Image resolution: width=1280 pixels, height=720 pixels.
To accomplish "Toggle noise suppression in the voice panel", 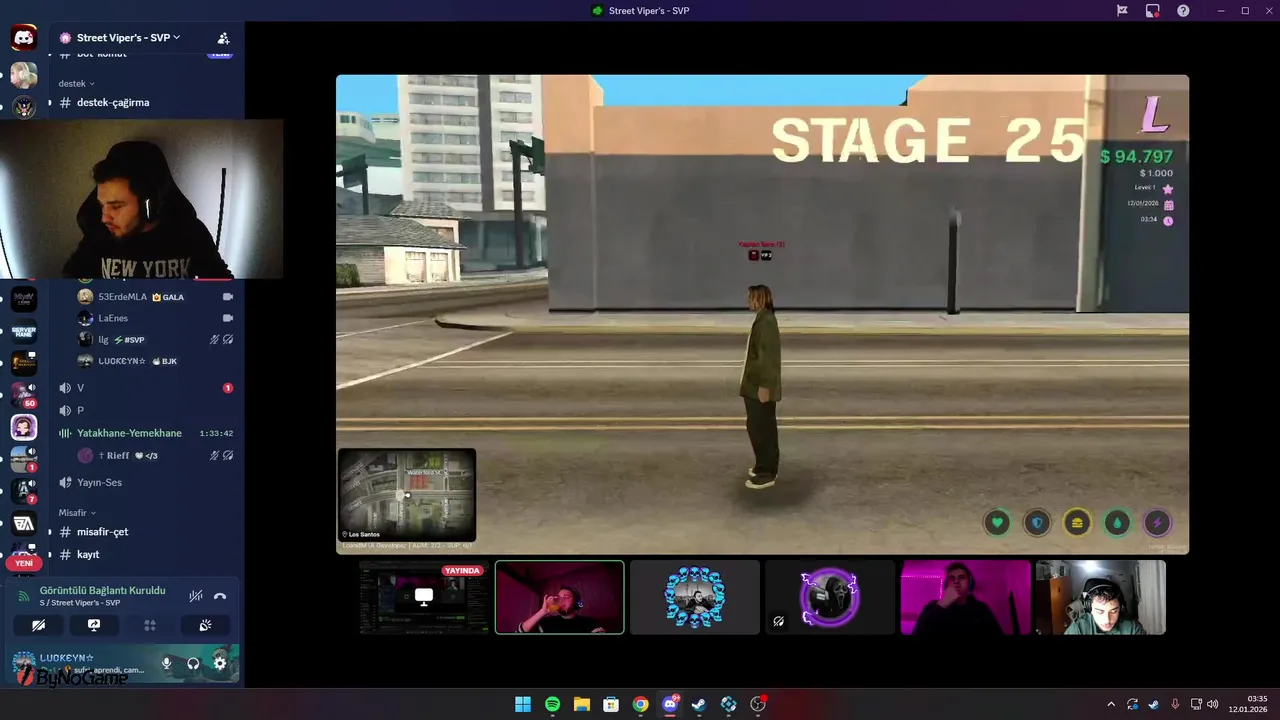I will (x=196, y=596).
